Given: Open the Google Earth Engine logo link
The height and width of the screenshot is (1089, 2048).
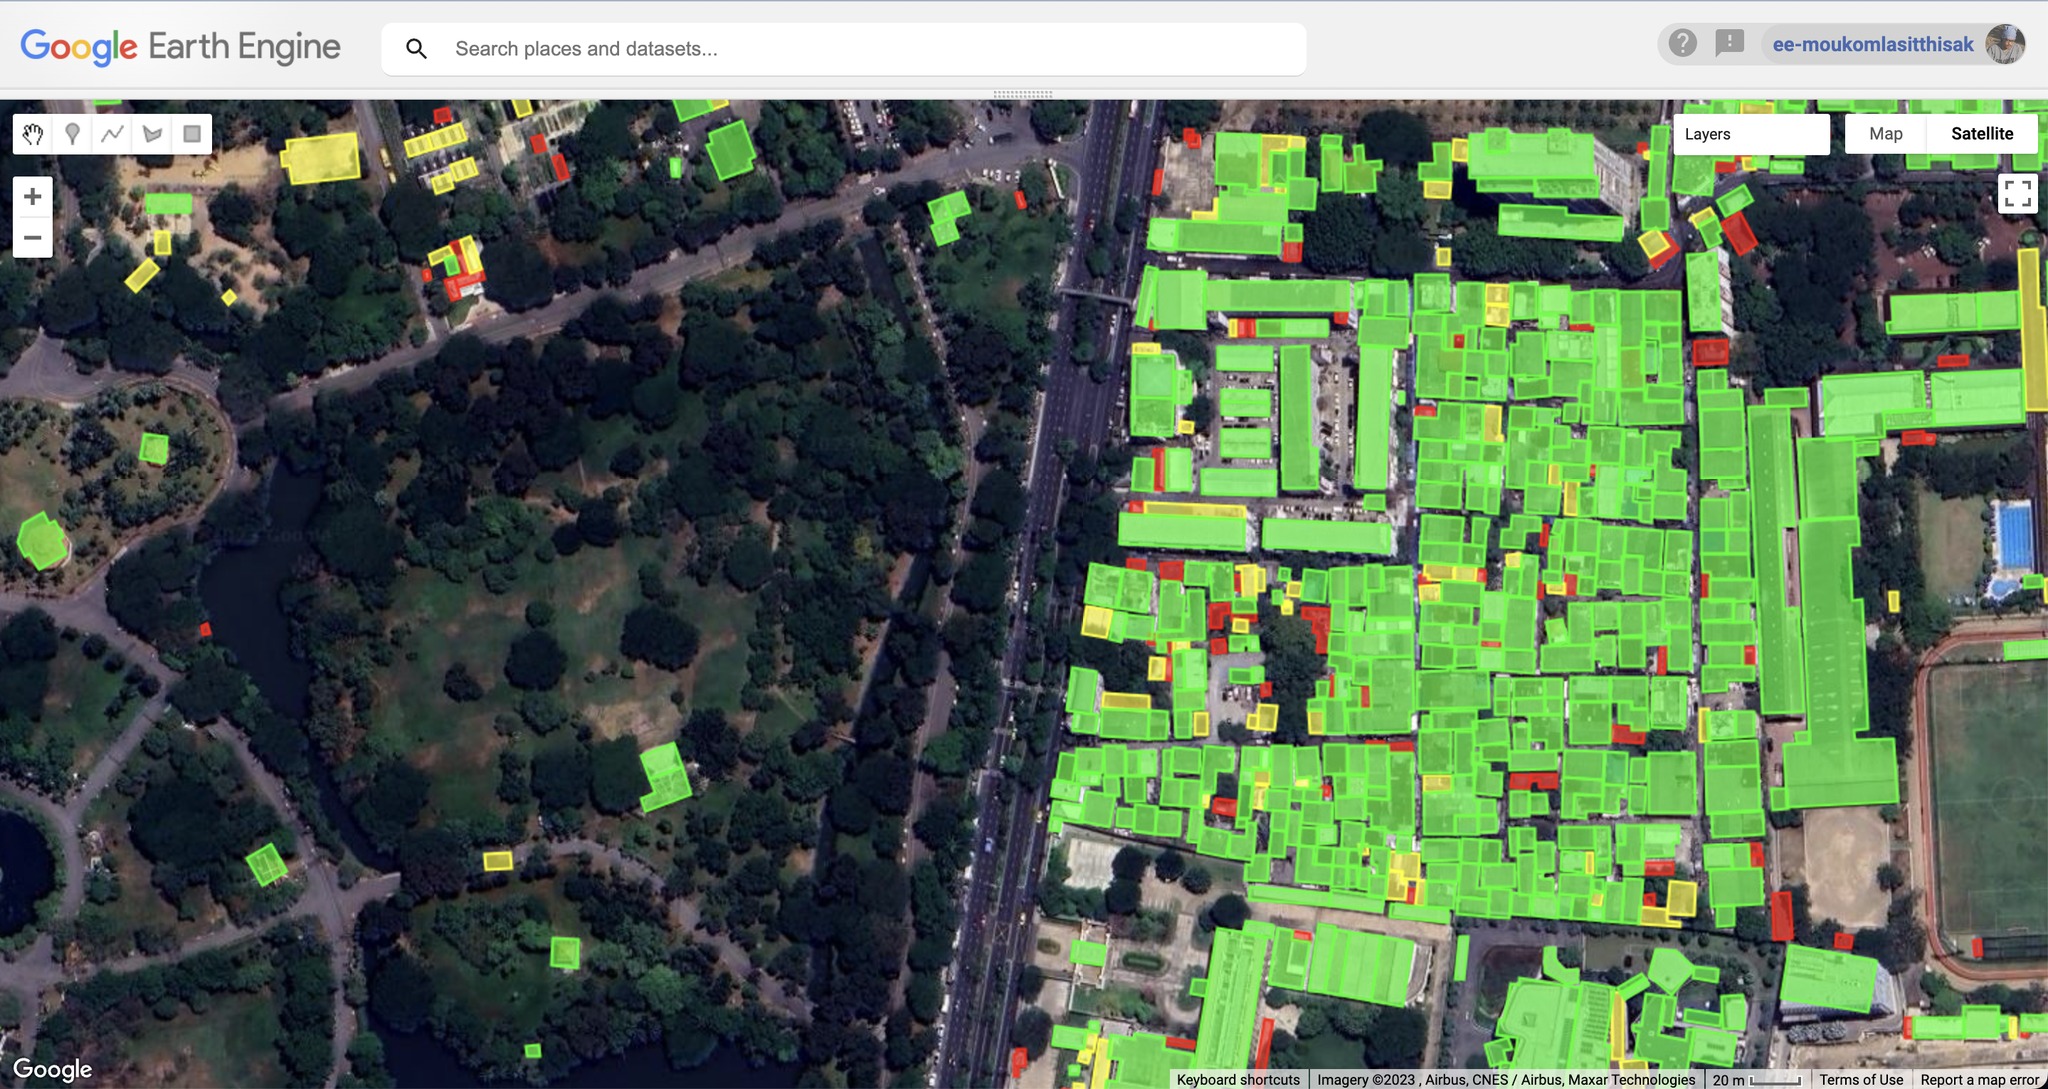Looking at the screenshot, I should pos(180,47).
